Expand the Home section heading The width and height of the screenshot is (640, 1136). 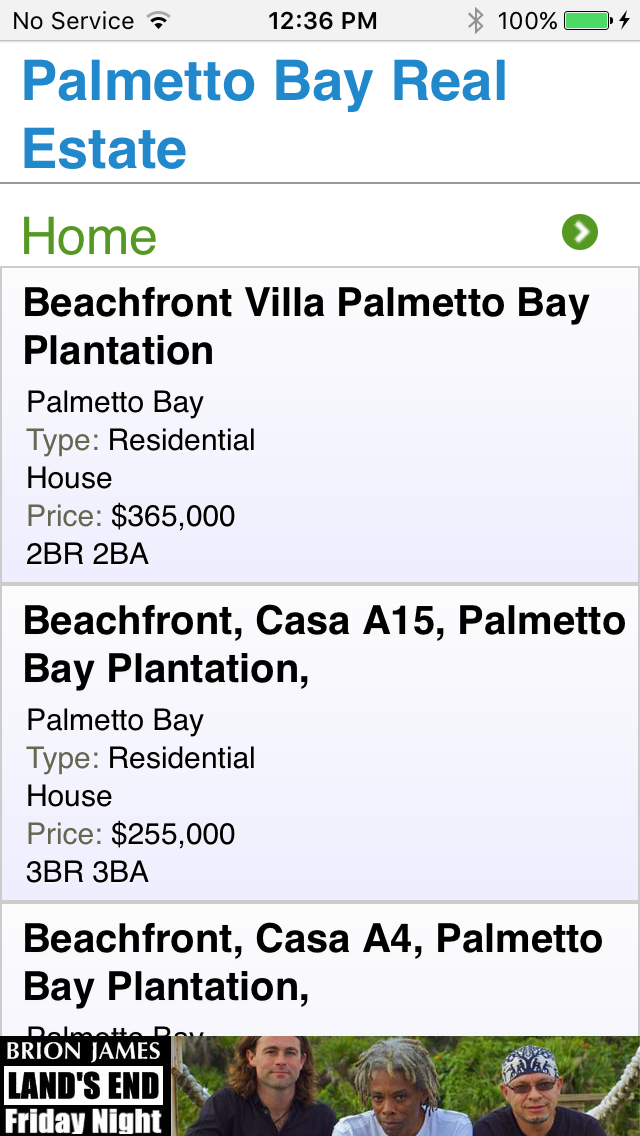pyautogui.click(x=90, y=237)
